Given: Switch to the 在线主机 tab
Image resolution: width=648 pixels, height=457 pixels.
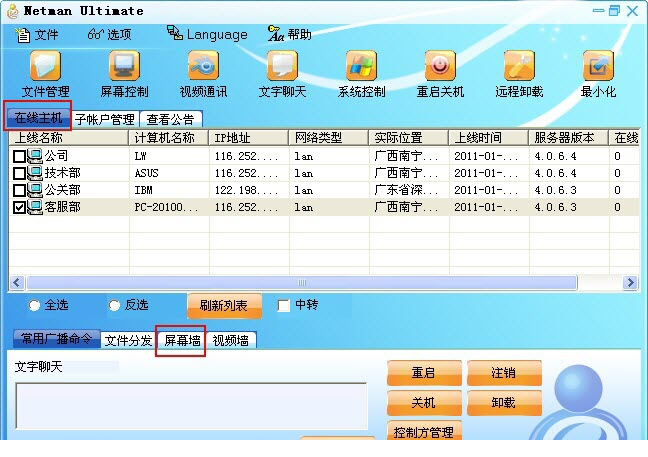Looking at the screenshot, I should pyautogui.click(x=38, y=118).
